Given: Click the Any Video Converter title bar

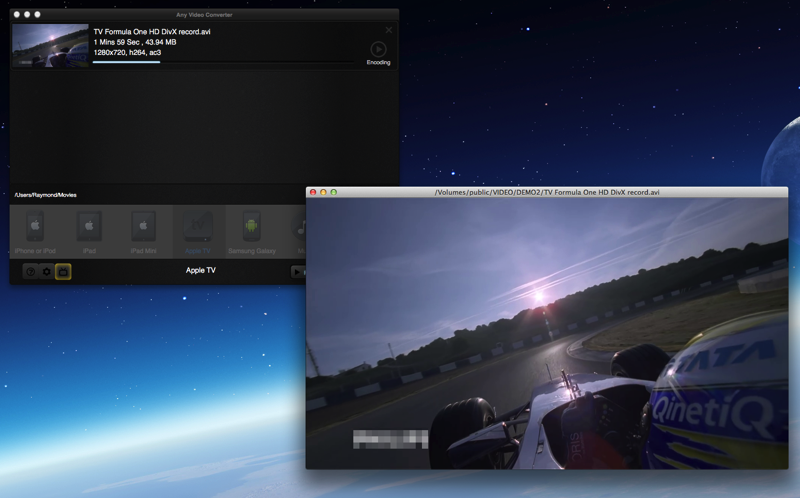Looking at the screenshot, I should 204,14.
